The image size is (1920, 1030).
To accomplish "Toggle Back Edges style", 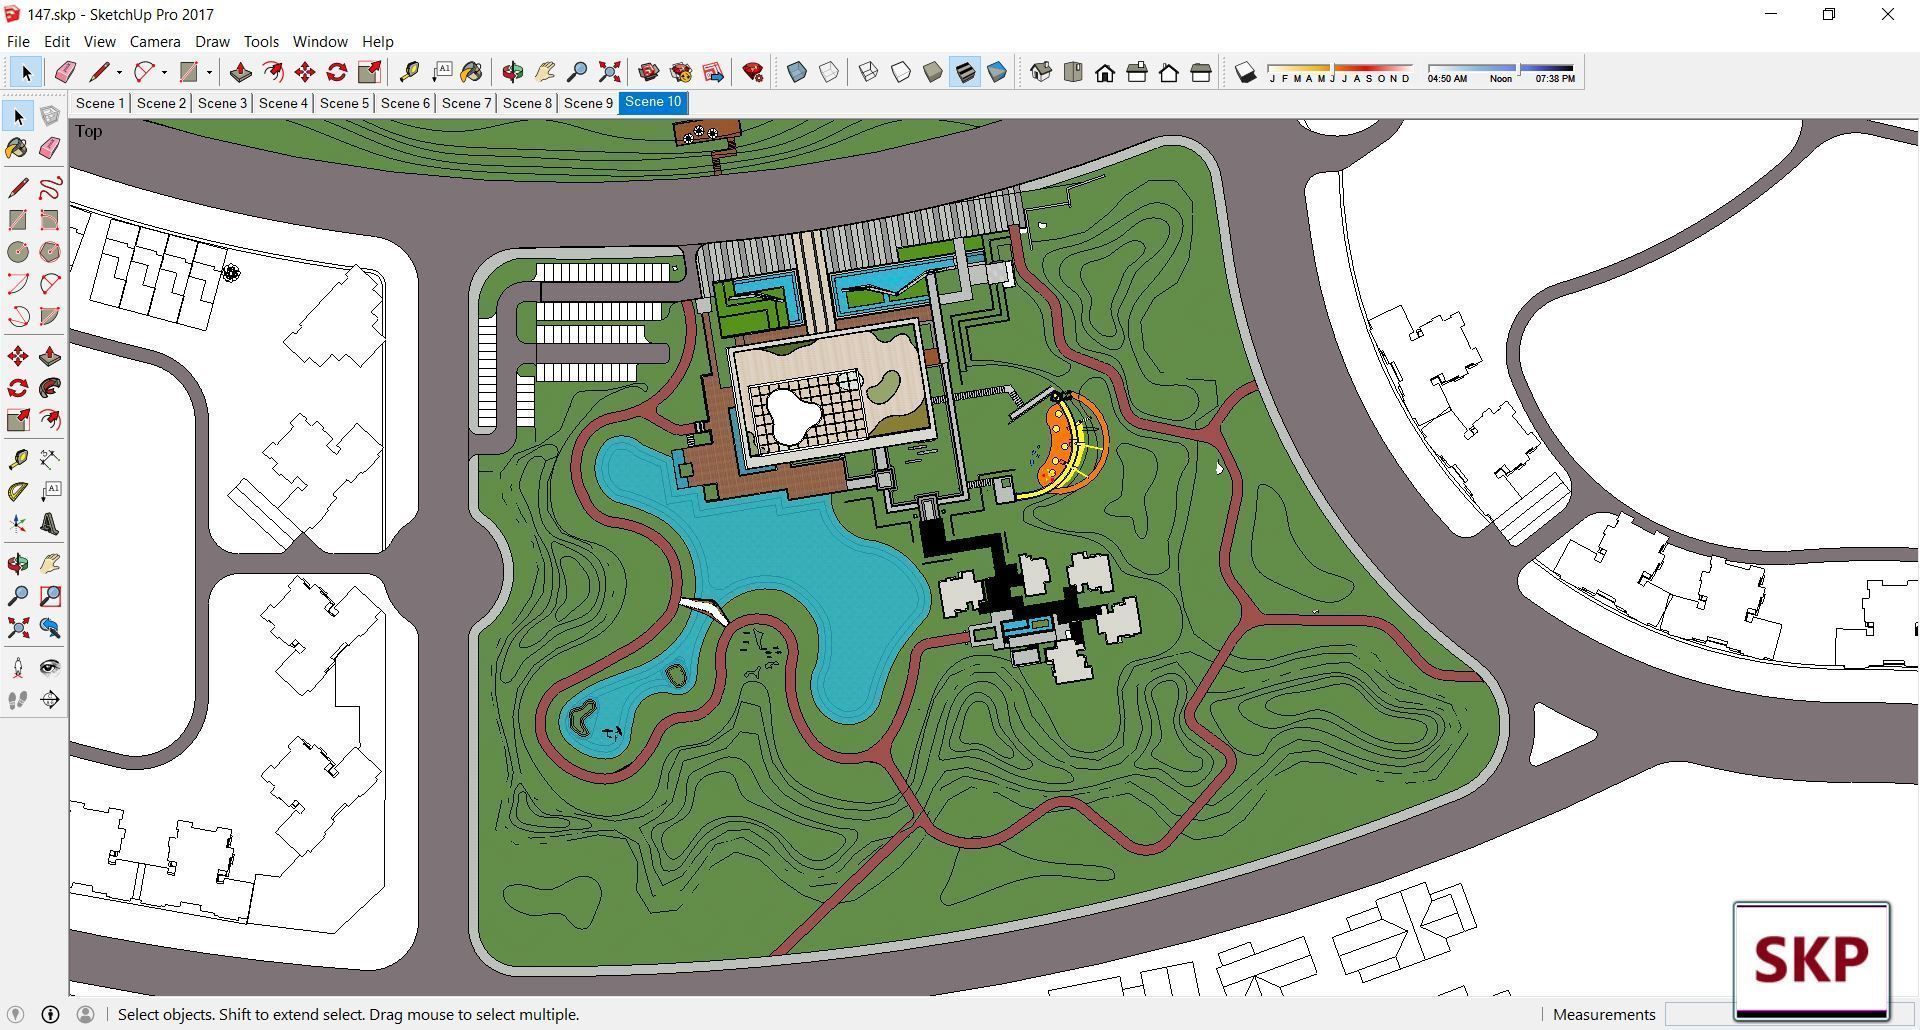I will 829,72.
